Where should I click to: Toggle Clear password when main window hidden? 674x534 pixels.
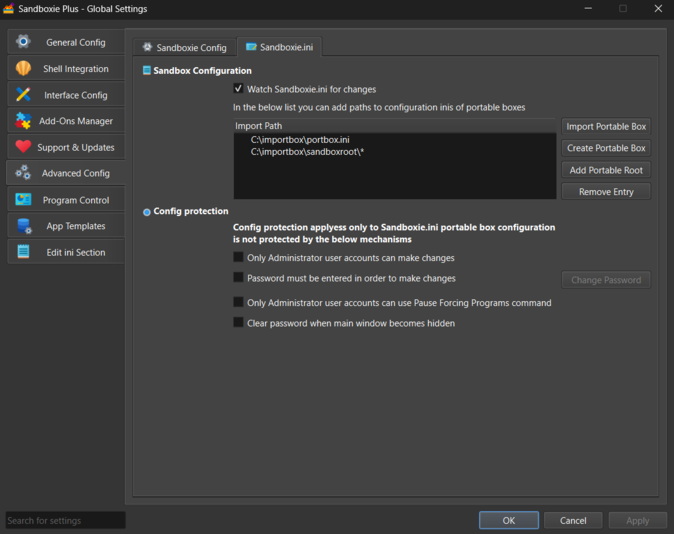tap(238, 323)
